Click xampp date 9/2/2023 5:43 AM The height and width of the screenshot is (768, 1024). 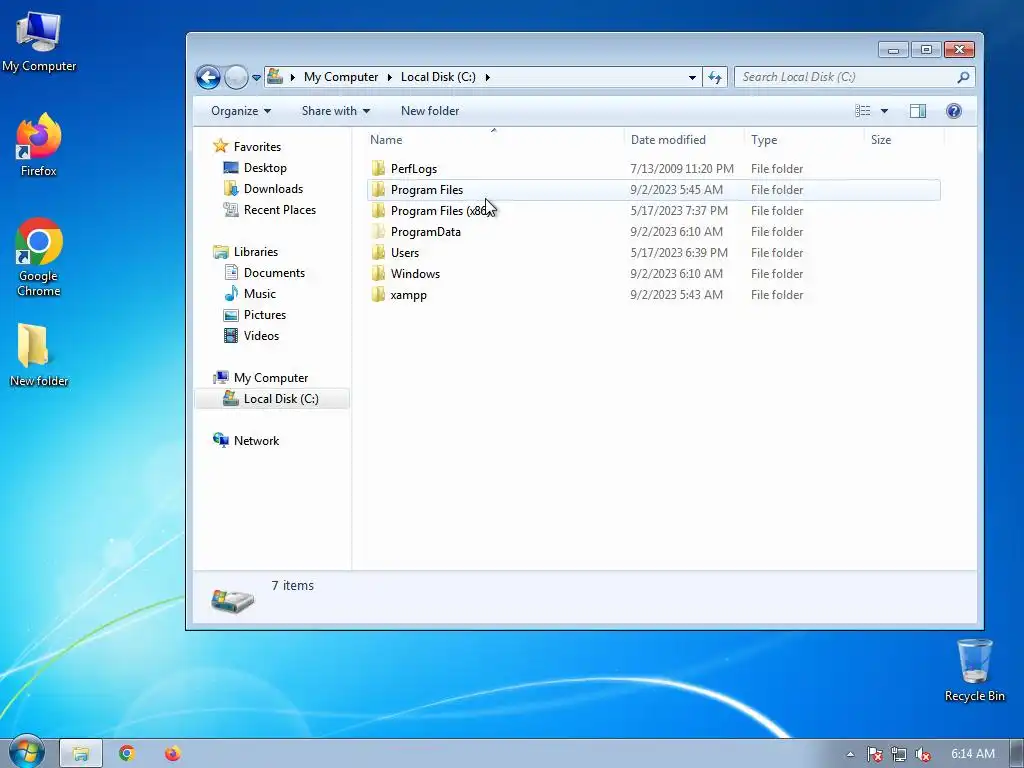677,295
